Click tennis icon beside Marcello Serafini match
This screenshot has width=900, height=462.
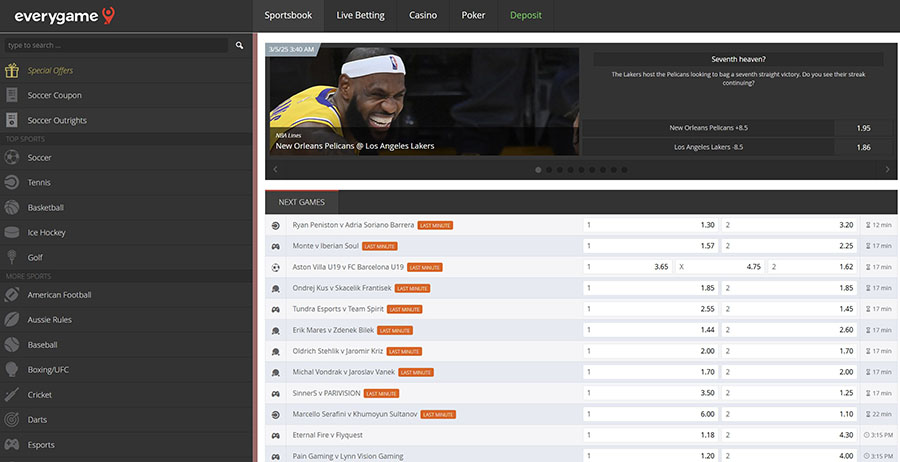(x=276, y=414)
